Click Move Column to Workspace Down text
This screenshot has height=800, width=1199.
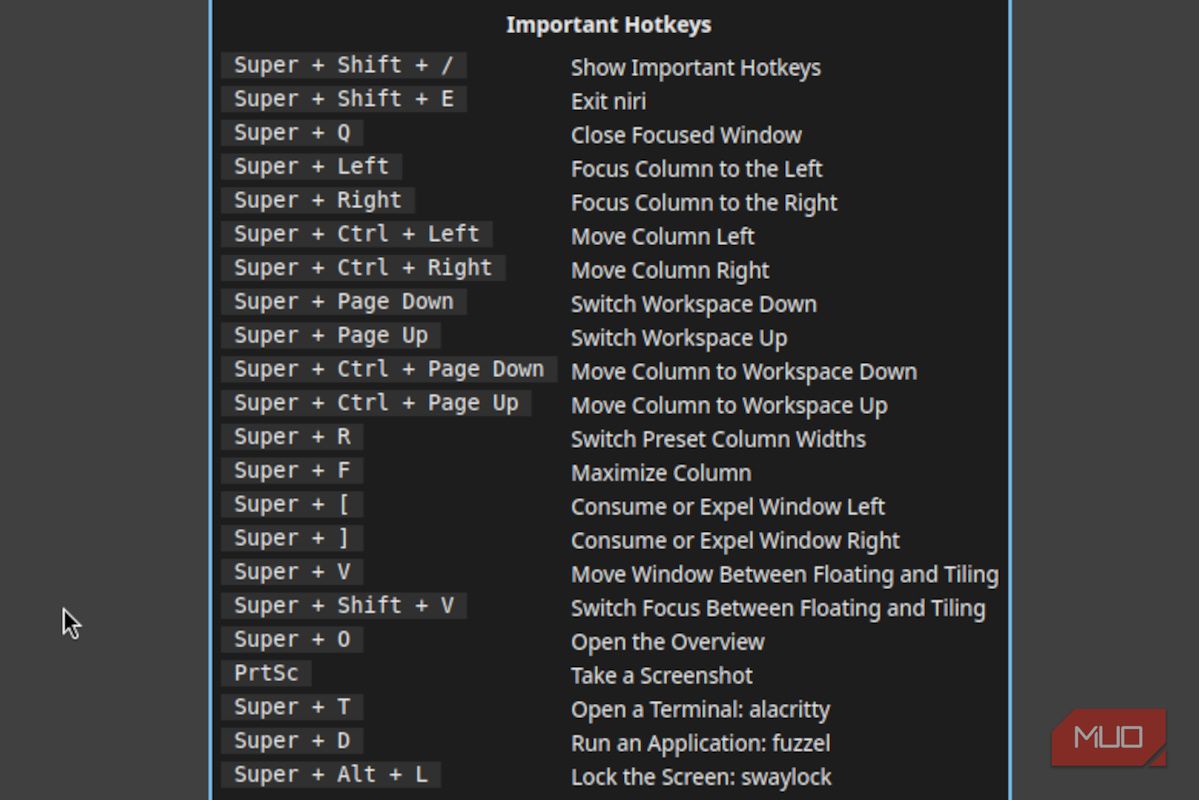click(x=744, y=372)
